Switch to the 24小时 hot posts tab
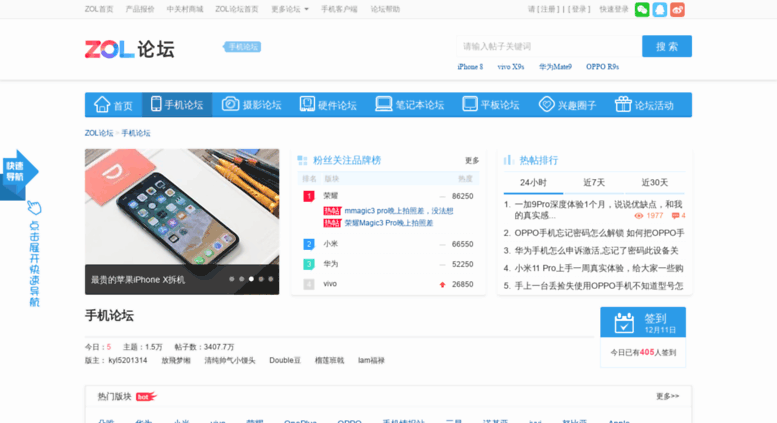This screenshot has width=777, height=423. tap(533, 182)
